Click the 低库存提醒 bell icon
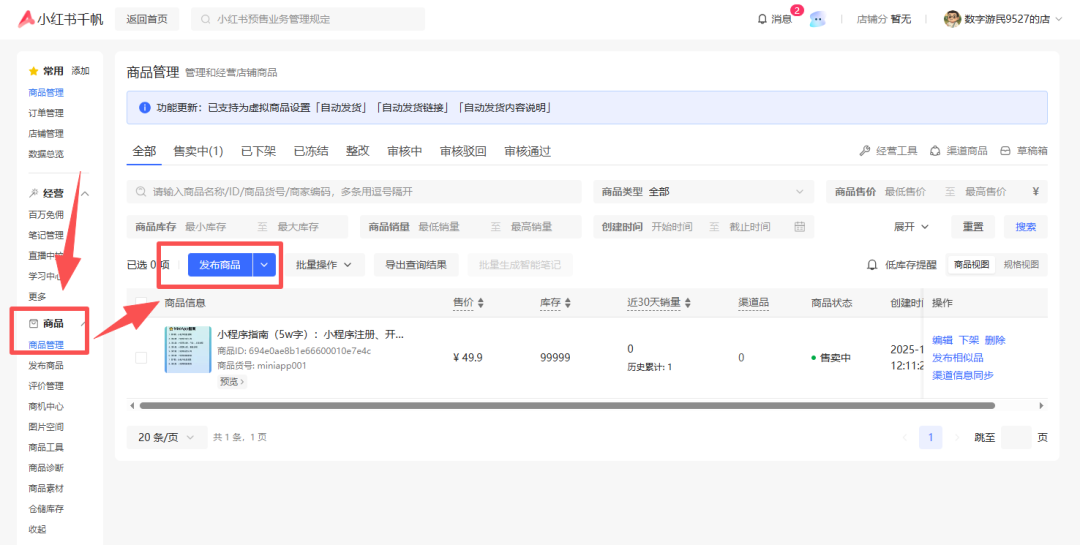The image size is (1080, 545). (872, 265)
